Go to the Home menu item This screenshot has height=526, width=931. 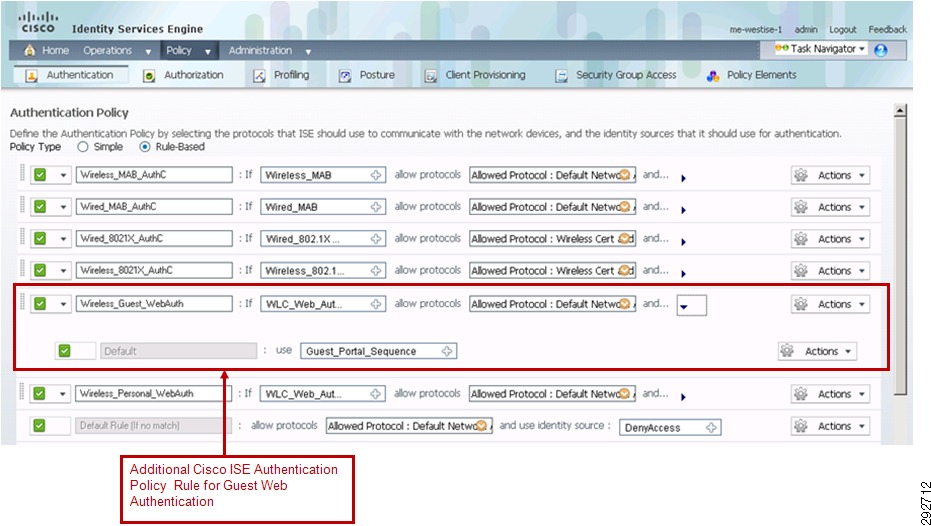(x=55, y=50)
